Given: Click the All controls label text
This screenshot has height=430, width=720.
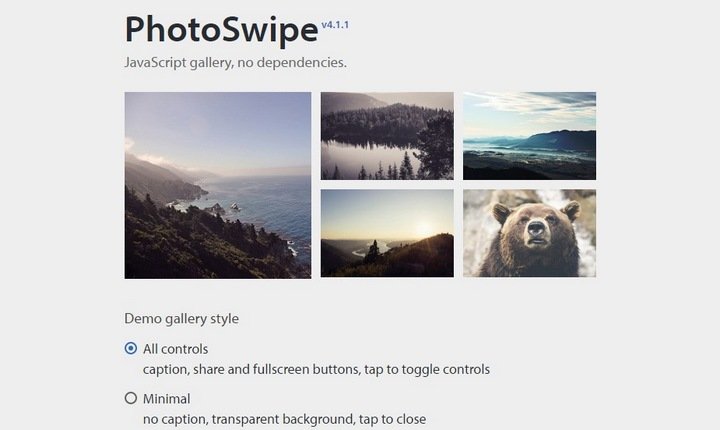Looking at the screenshot, I should pyautogui.click(x=175, y=349).
